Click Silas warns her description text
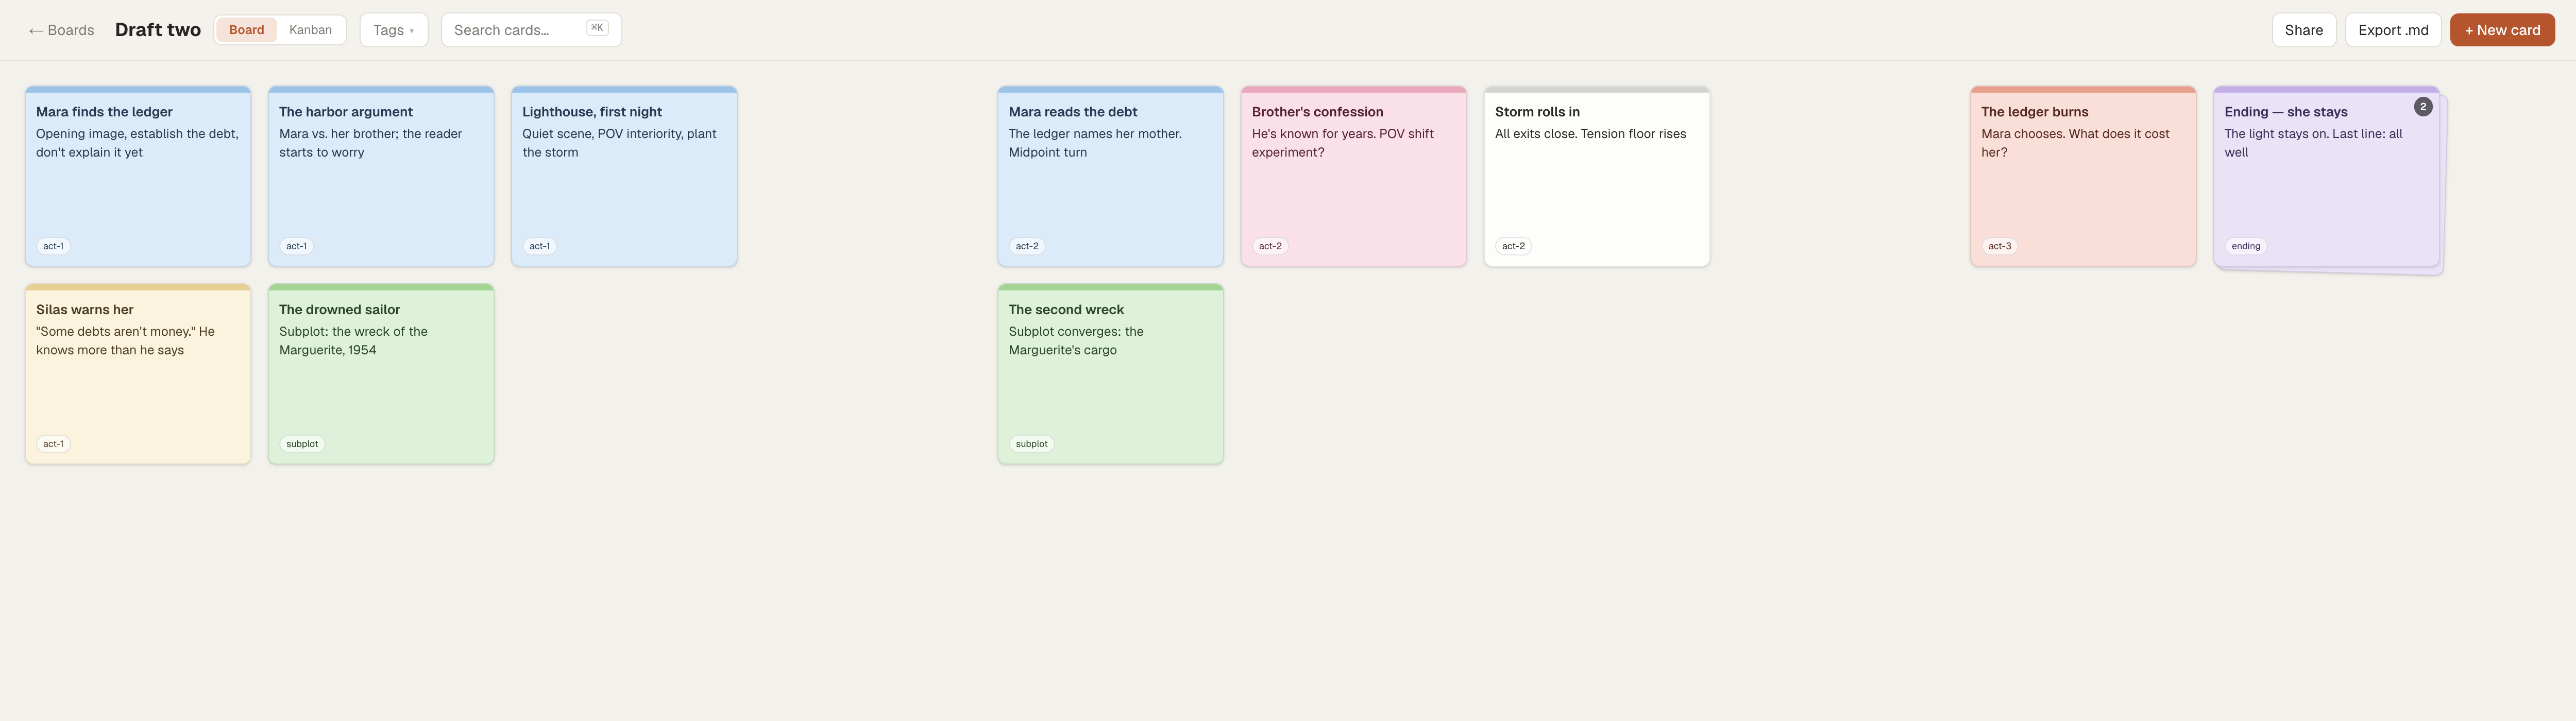This screenshot has height=721, width=2576. click(125, 341)
